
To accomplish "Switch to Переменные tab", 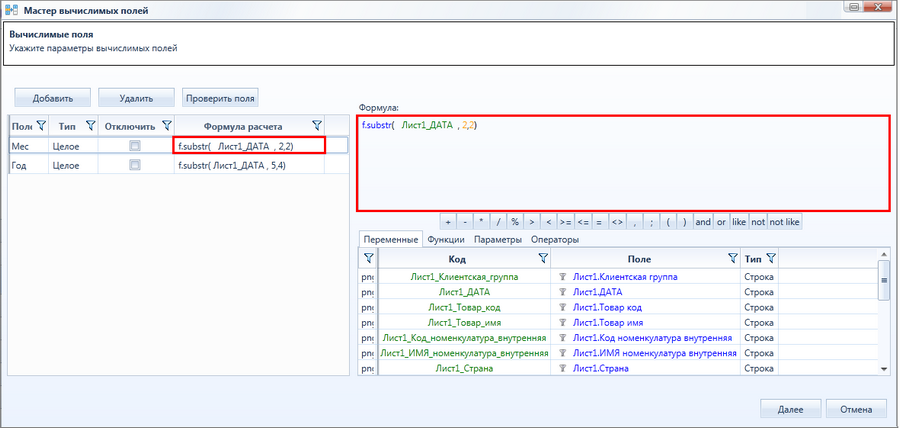I will point(390,239).
